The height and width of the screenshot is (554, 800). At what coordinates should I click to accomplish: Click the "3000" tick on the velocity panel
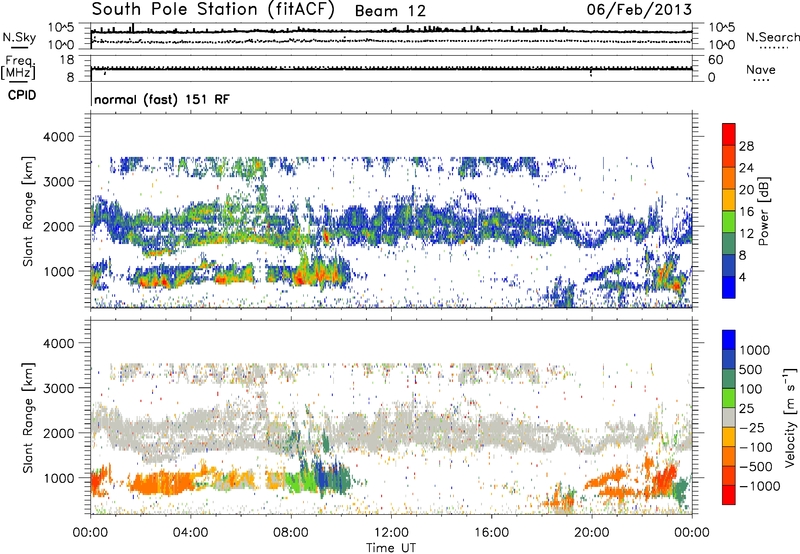tap(58, 388)
